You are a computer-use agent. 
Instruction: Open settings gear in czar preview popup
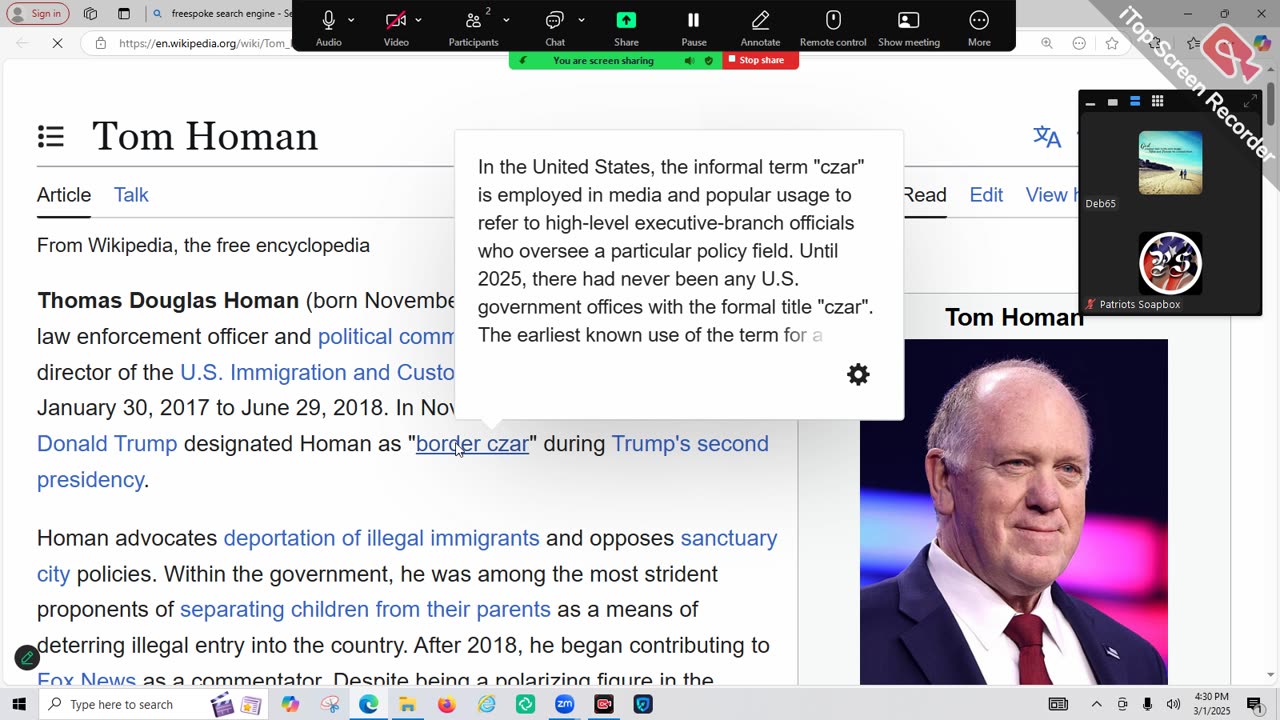tap(858, 374)
